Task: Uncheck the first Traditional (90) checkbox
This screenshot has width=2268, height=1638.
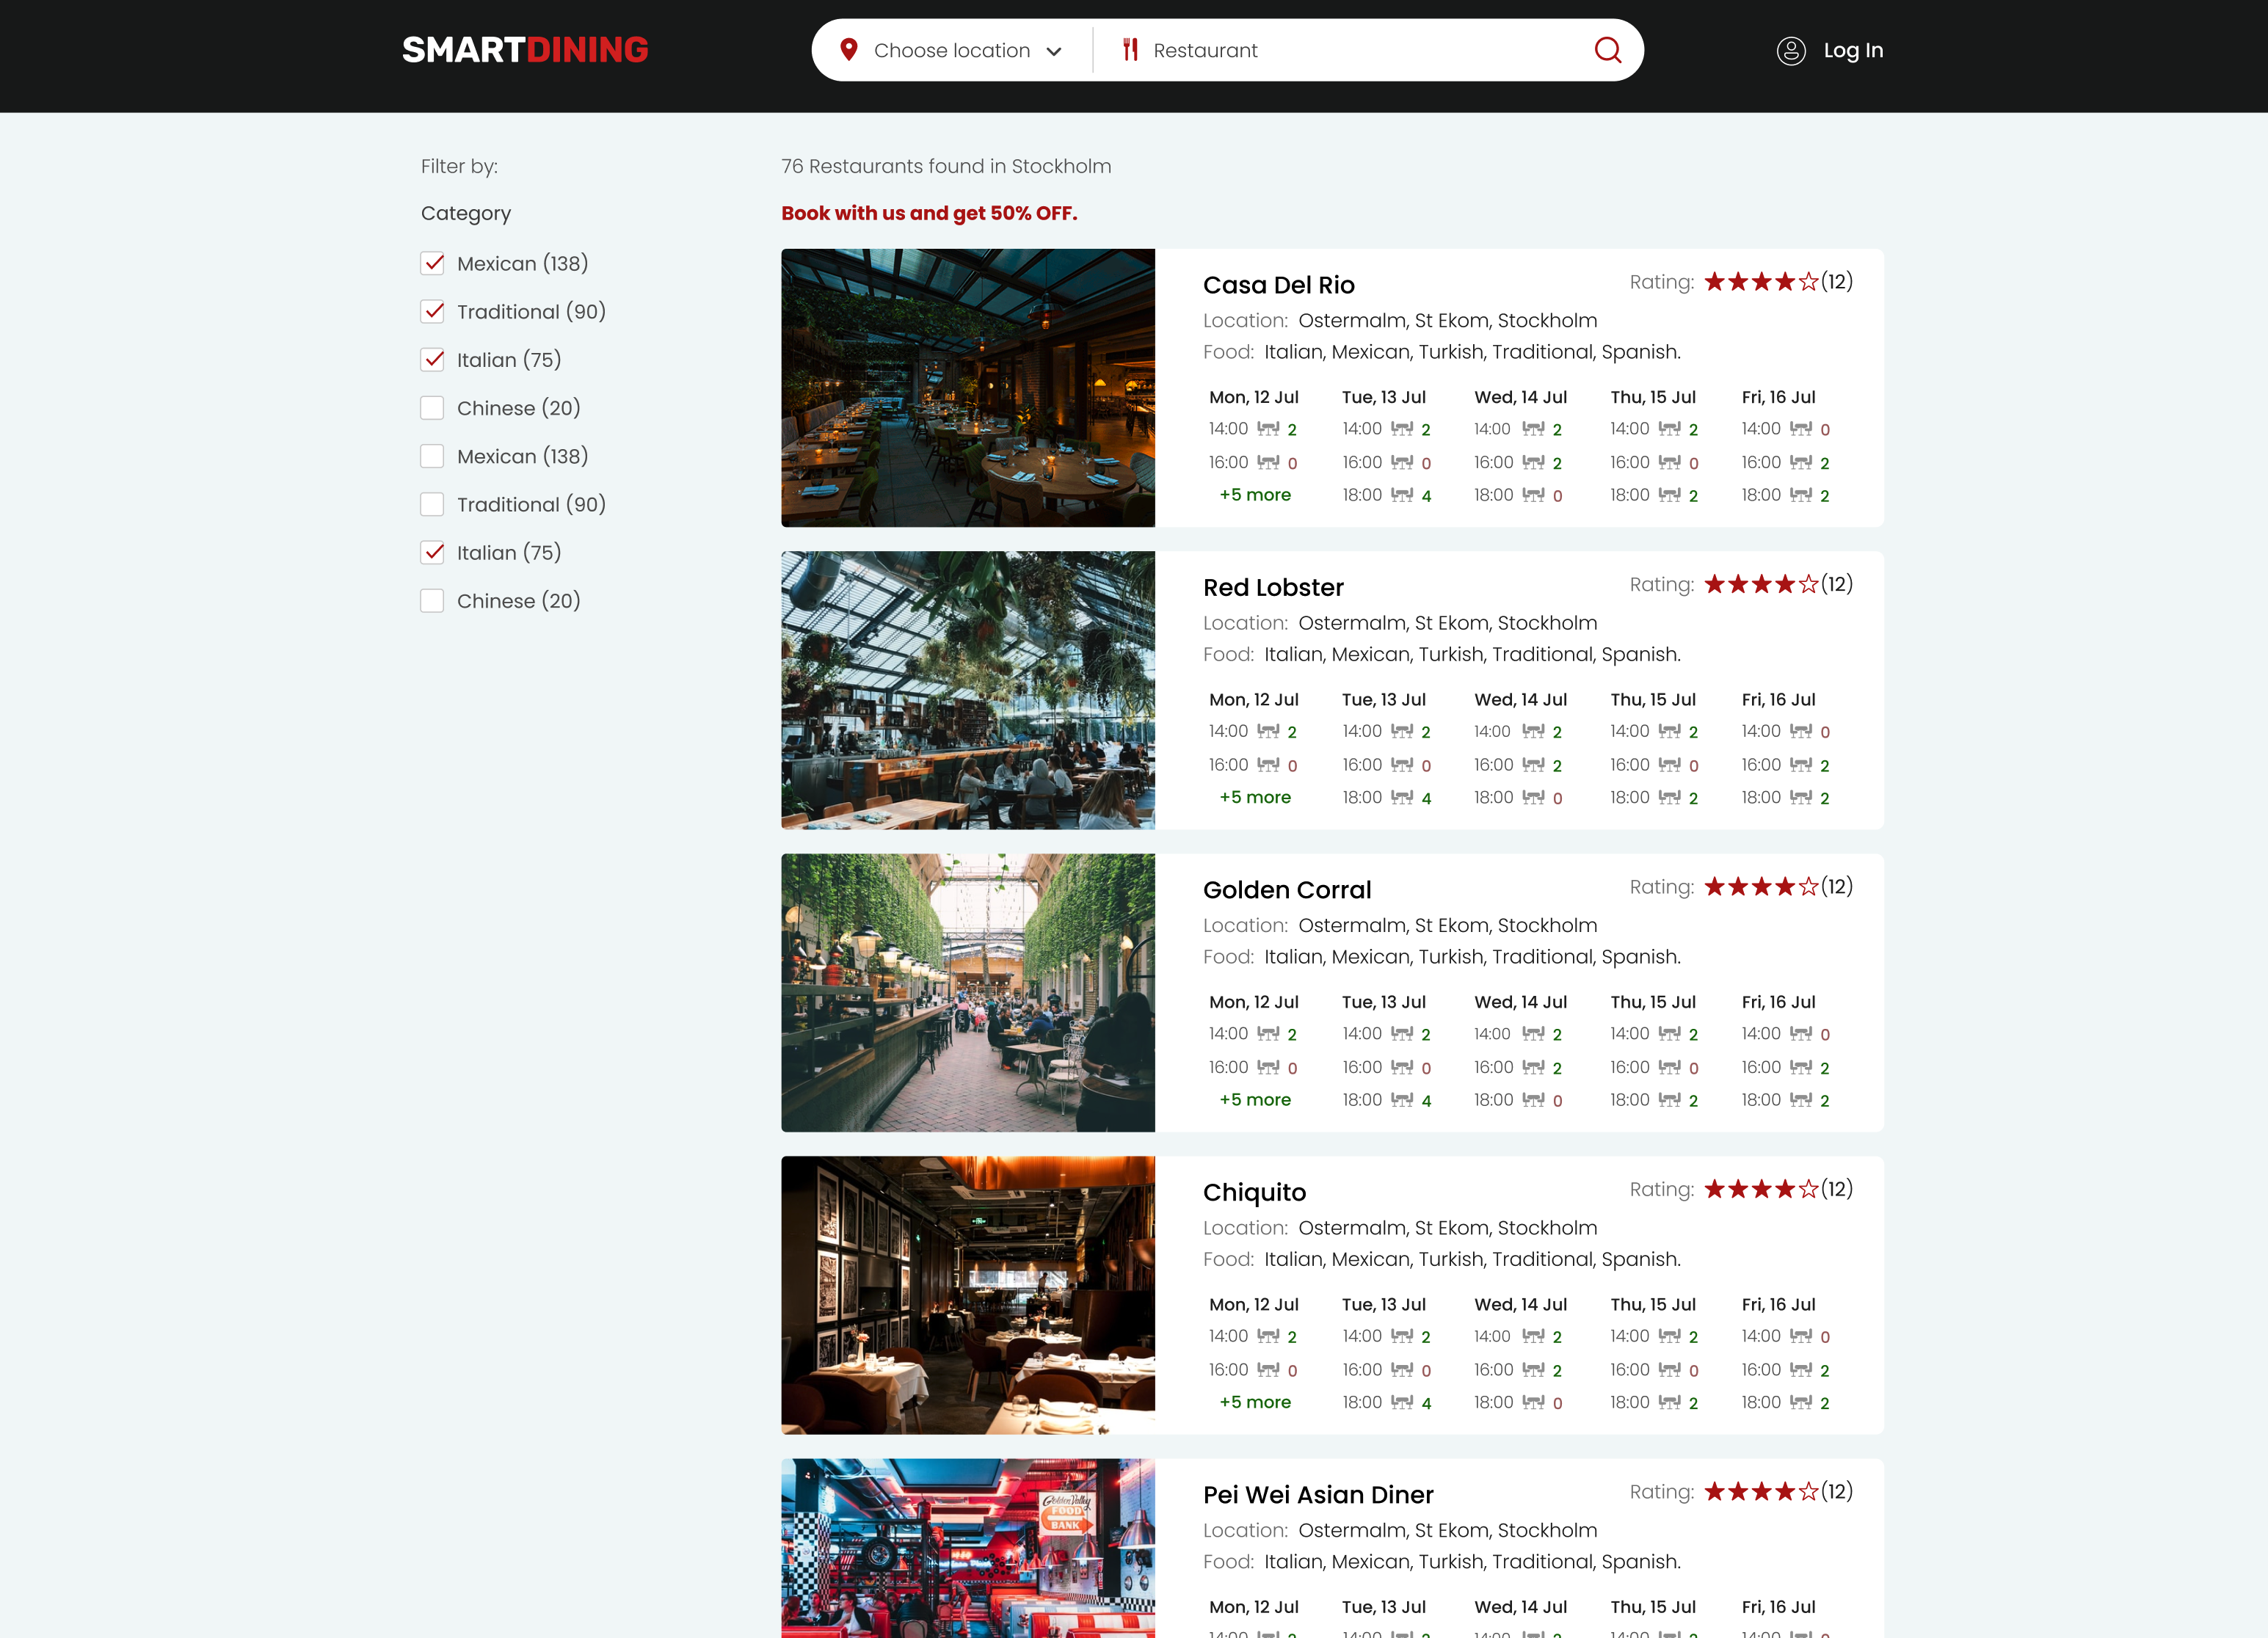Action: click(x=432, y=311)
